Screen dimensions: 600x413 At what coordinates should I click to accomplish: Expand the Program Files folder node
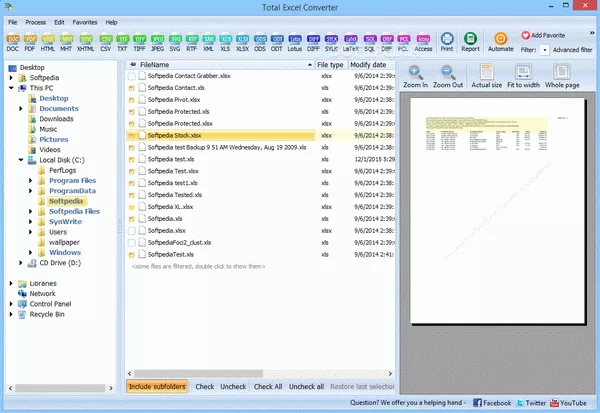click(x=31, y=182)
